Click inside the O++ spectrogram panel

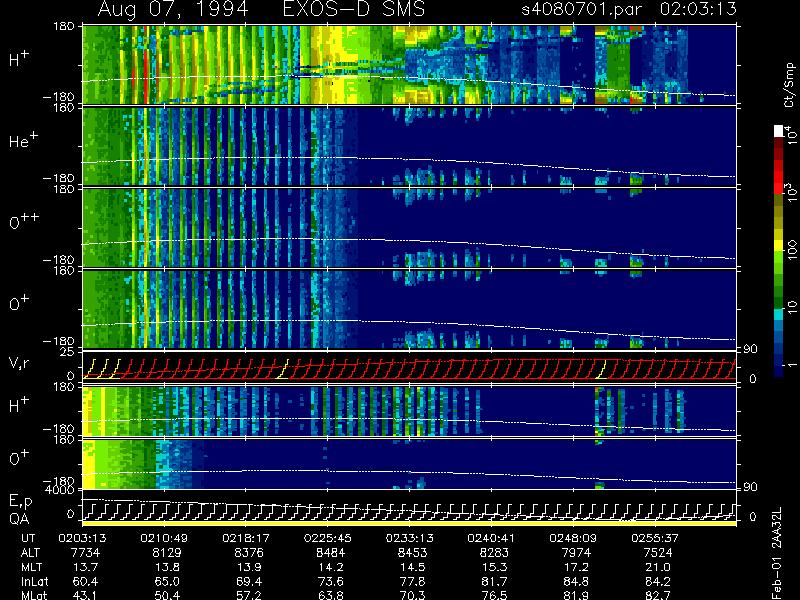tap(409, 228)
